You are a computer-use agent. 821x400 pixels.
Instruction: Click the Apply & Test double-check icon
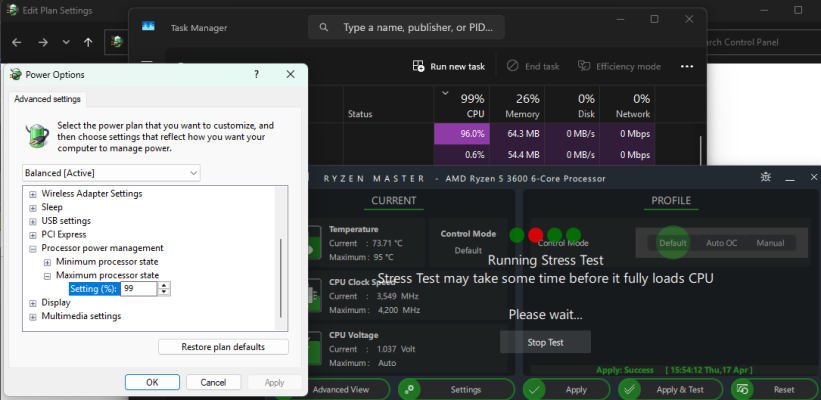(629, 390)
